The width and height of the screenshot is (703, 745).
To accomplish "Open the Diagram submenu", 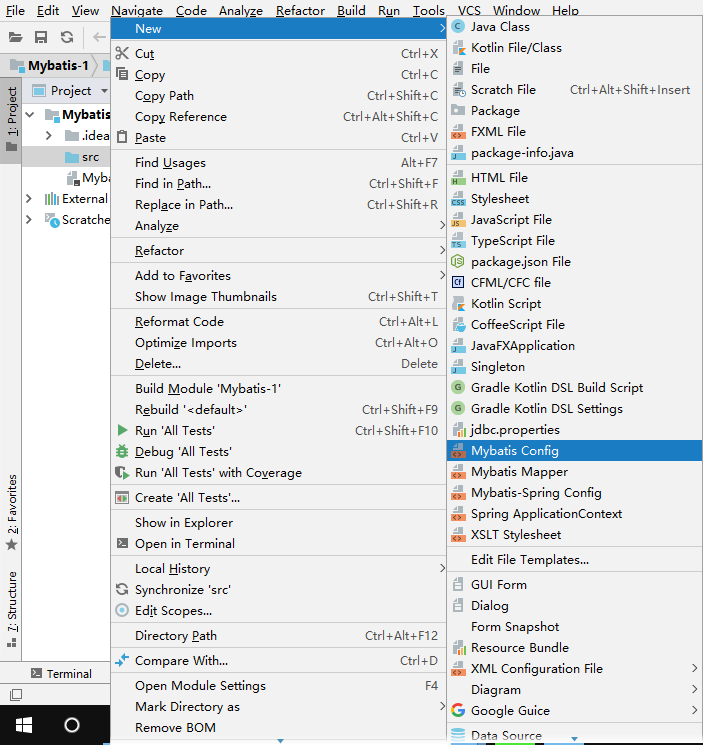I will [x=575, y=689].
